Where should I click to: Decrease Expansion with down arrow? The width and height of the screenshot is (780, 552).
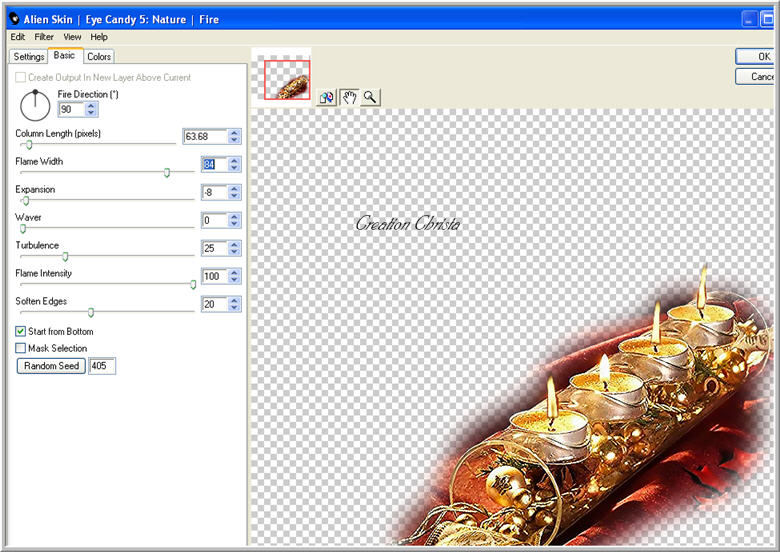pyautogui.click(x=234, y=195)
